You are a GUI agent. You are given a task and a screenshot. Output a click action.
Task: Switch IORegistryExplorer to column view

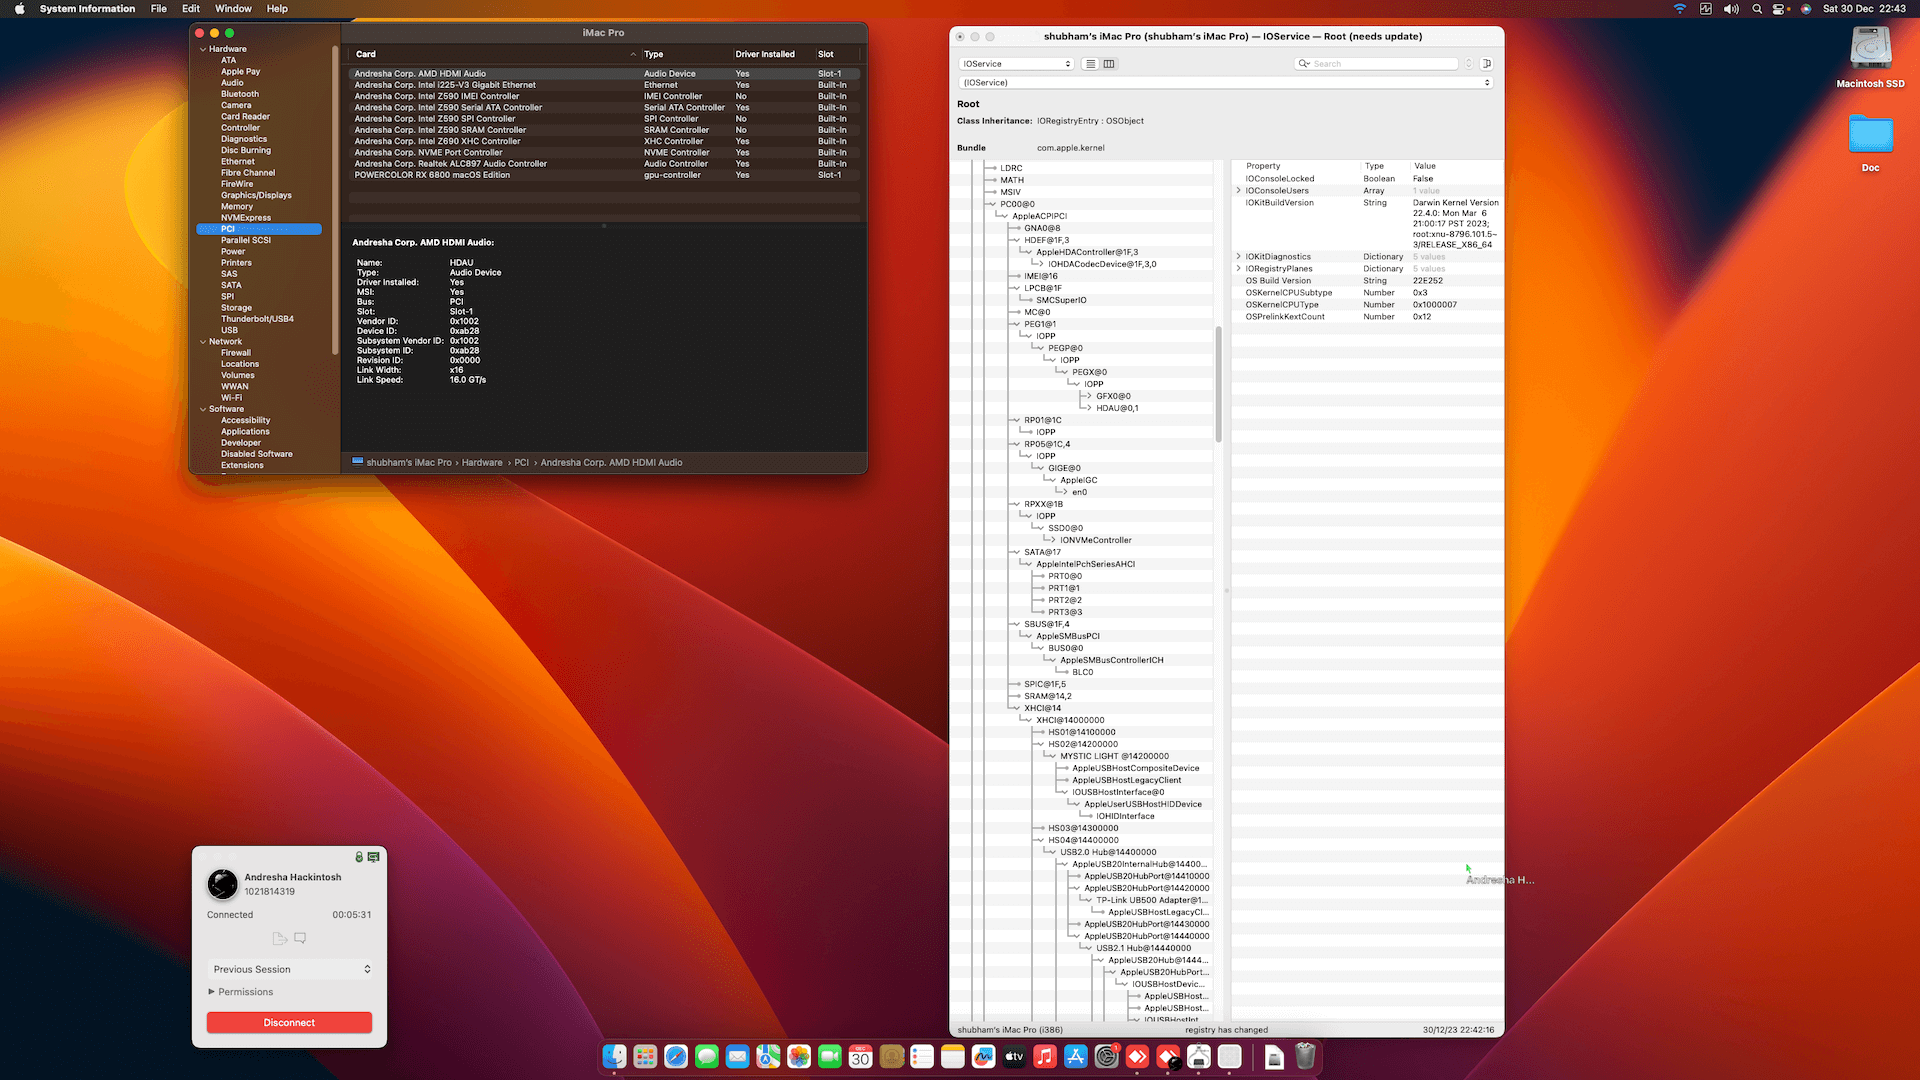click(1111, 63)
